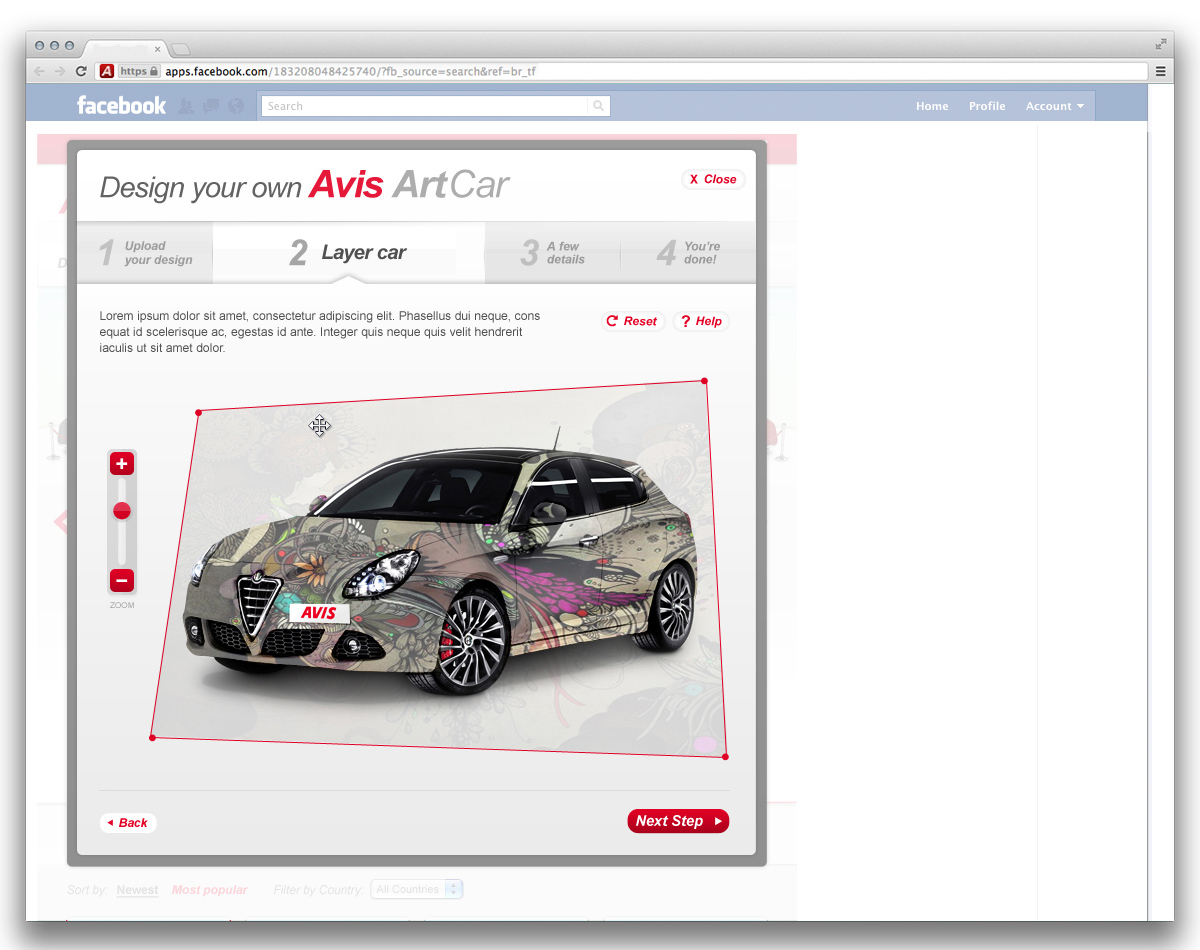Toggle browser fullscreen icon
The width and height of the screenshot is (1200, 950).
coord(1161,44)
